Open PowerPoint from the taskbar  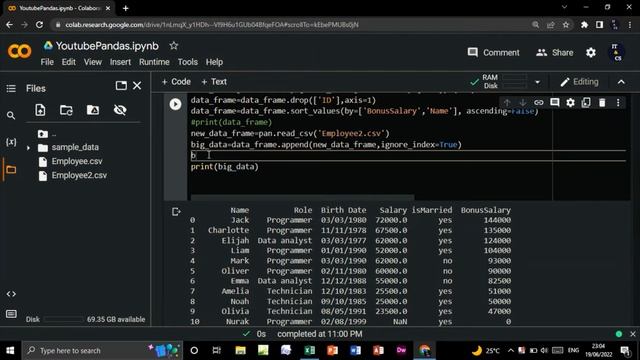point(332,351)
